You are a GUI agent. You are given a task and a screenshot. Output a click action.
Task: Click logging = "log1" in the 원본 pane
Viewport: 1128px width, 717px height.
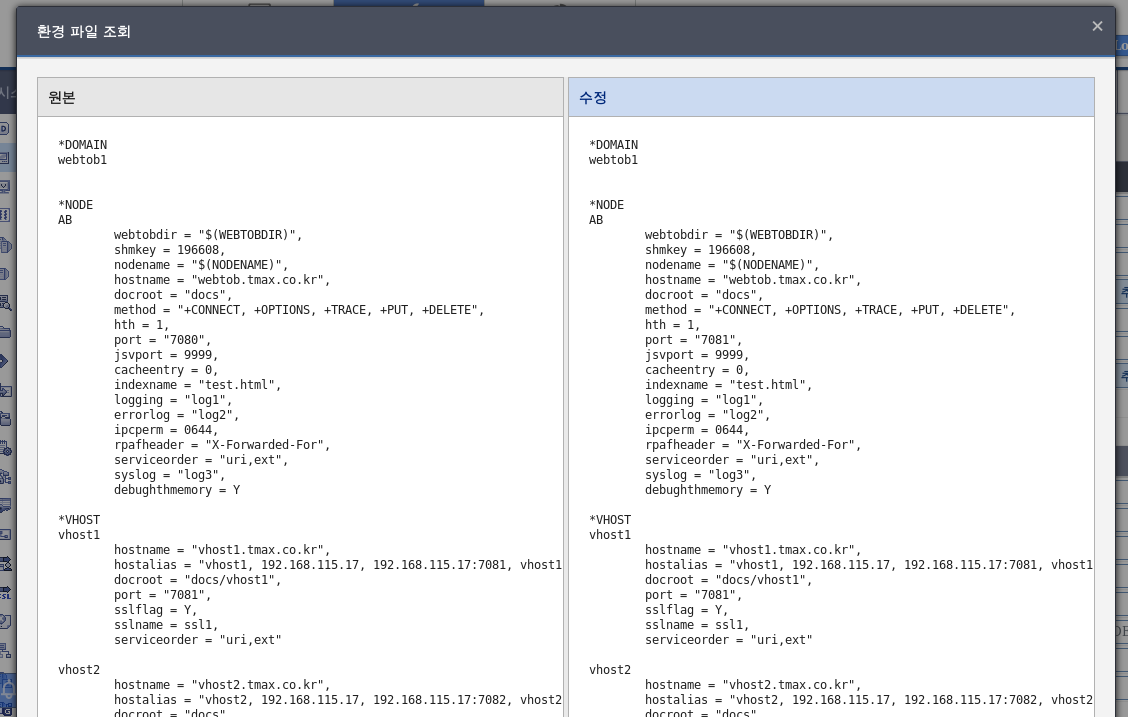[x=173, y=400]
